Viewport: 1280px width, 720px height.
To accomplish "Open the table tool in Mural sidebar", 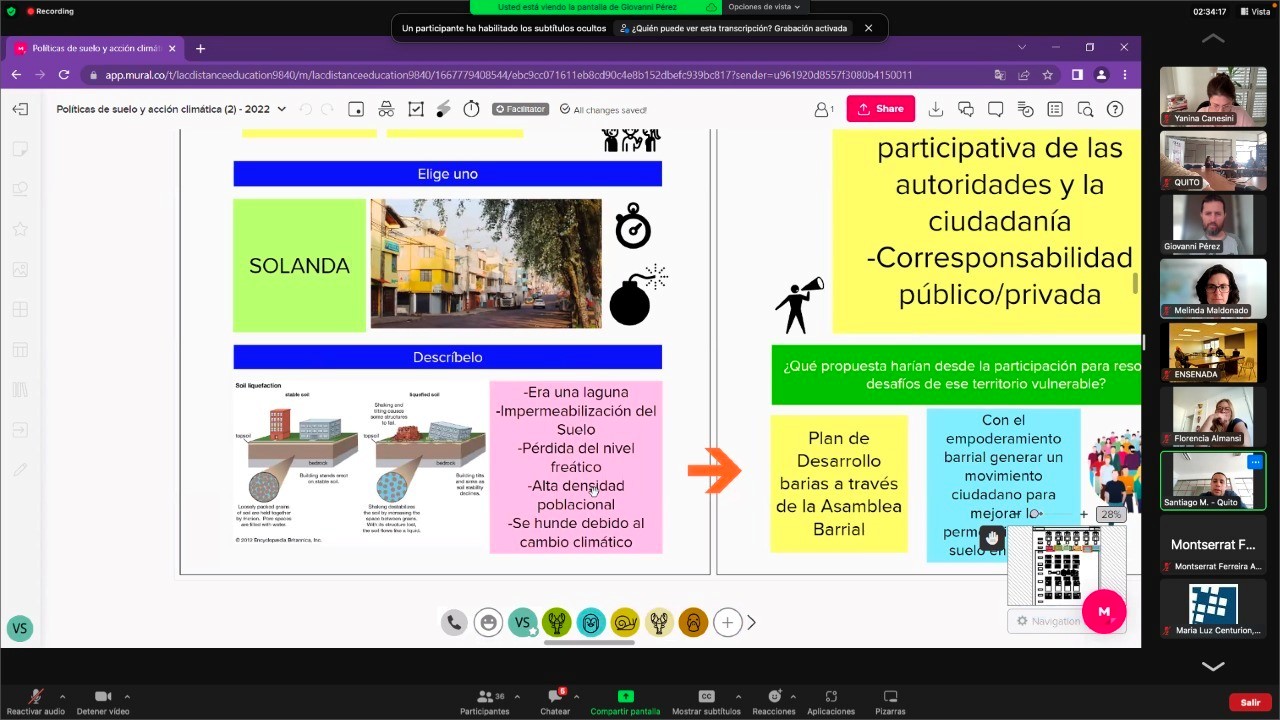I will (20, 350).
